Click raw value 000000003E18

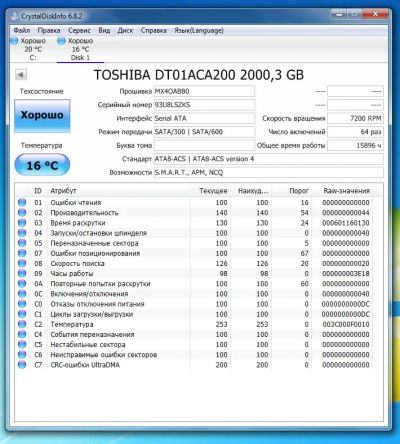[346, 273]
